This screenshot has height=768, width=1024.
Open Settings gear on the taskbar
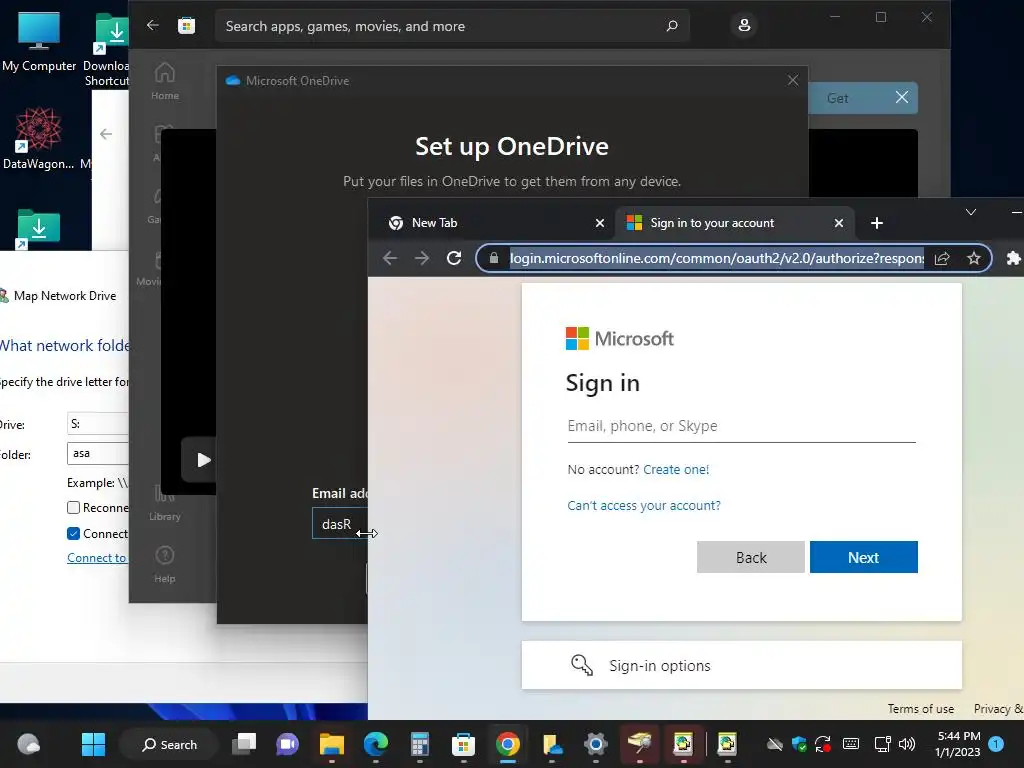pyautogui.click(x=596, y=744)
